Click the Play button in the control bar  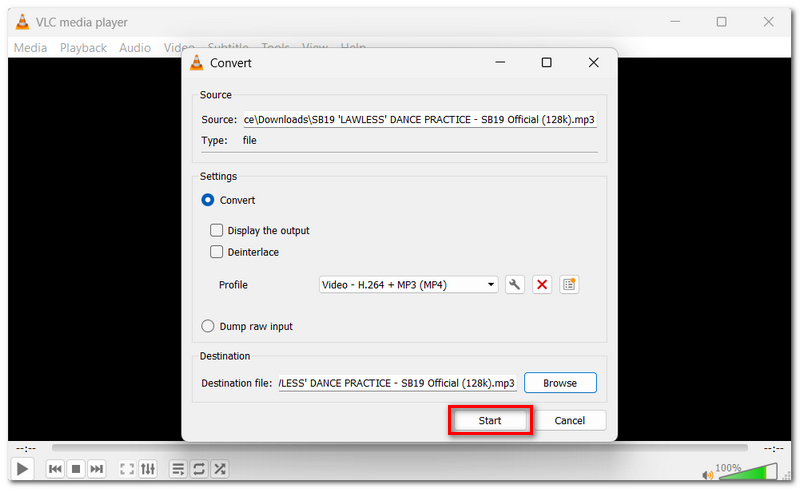(x=22, y=469)
